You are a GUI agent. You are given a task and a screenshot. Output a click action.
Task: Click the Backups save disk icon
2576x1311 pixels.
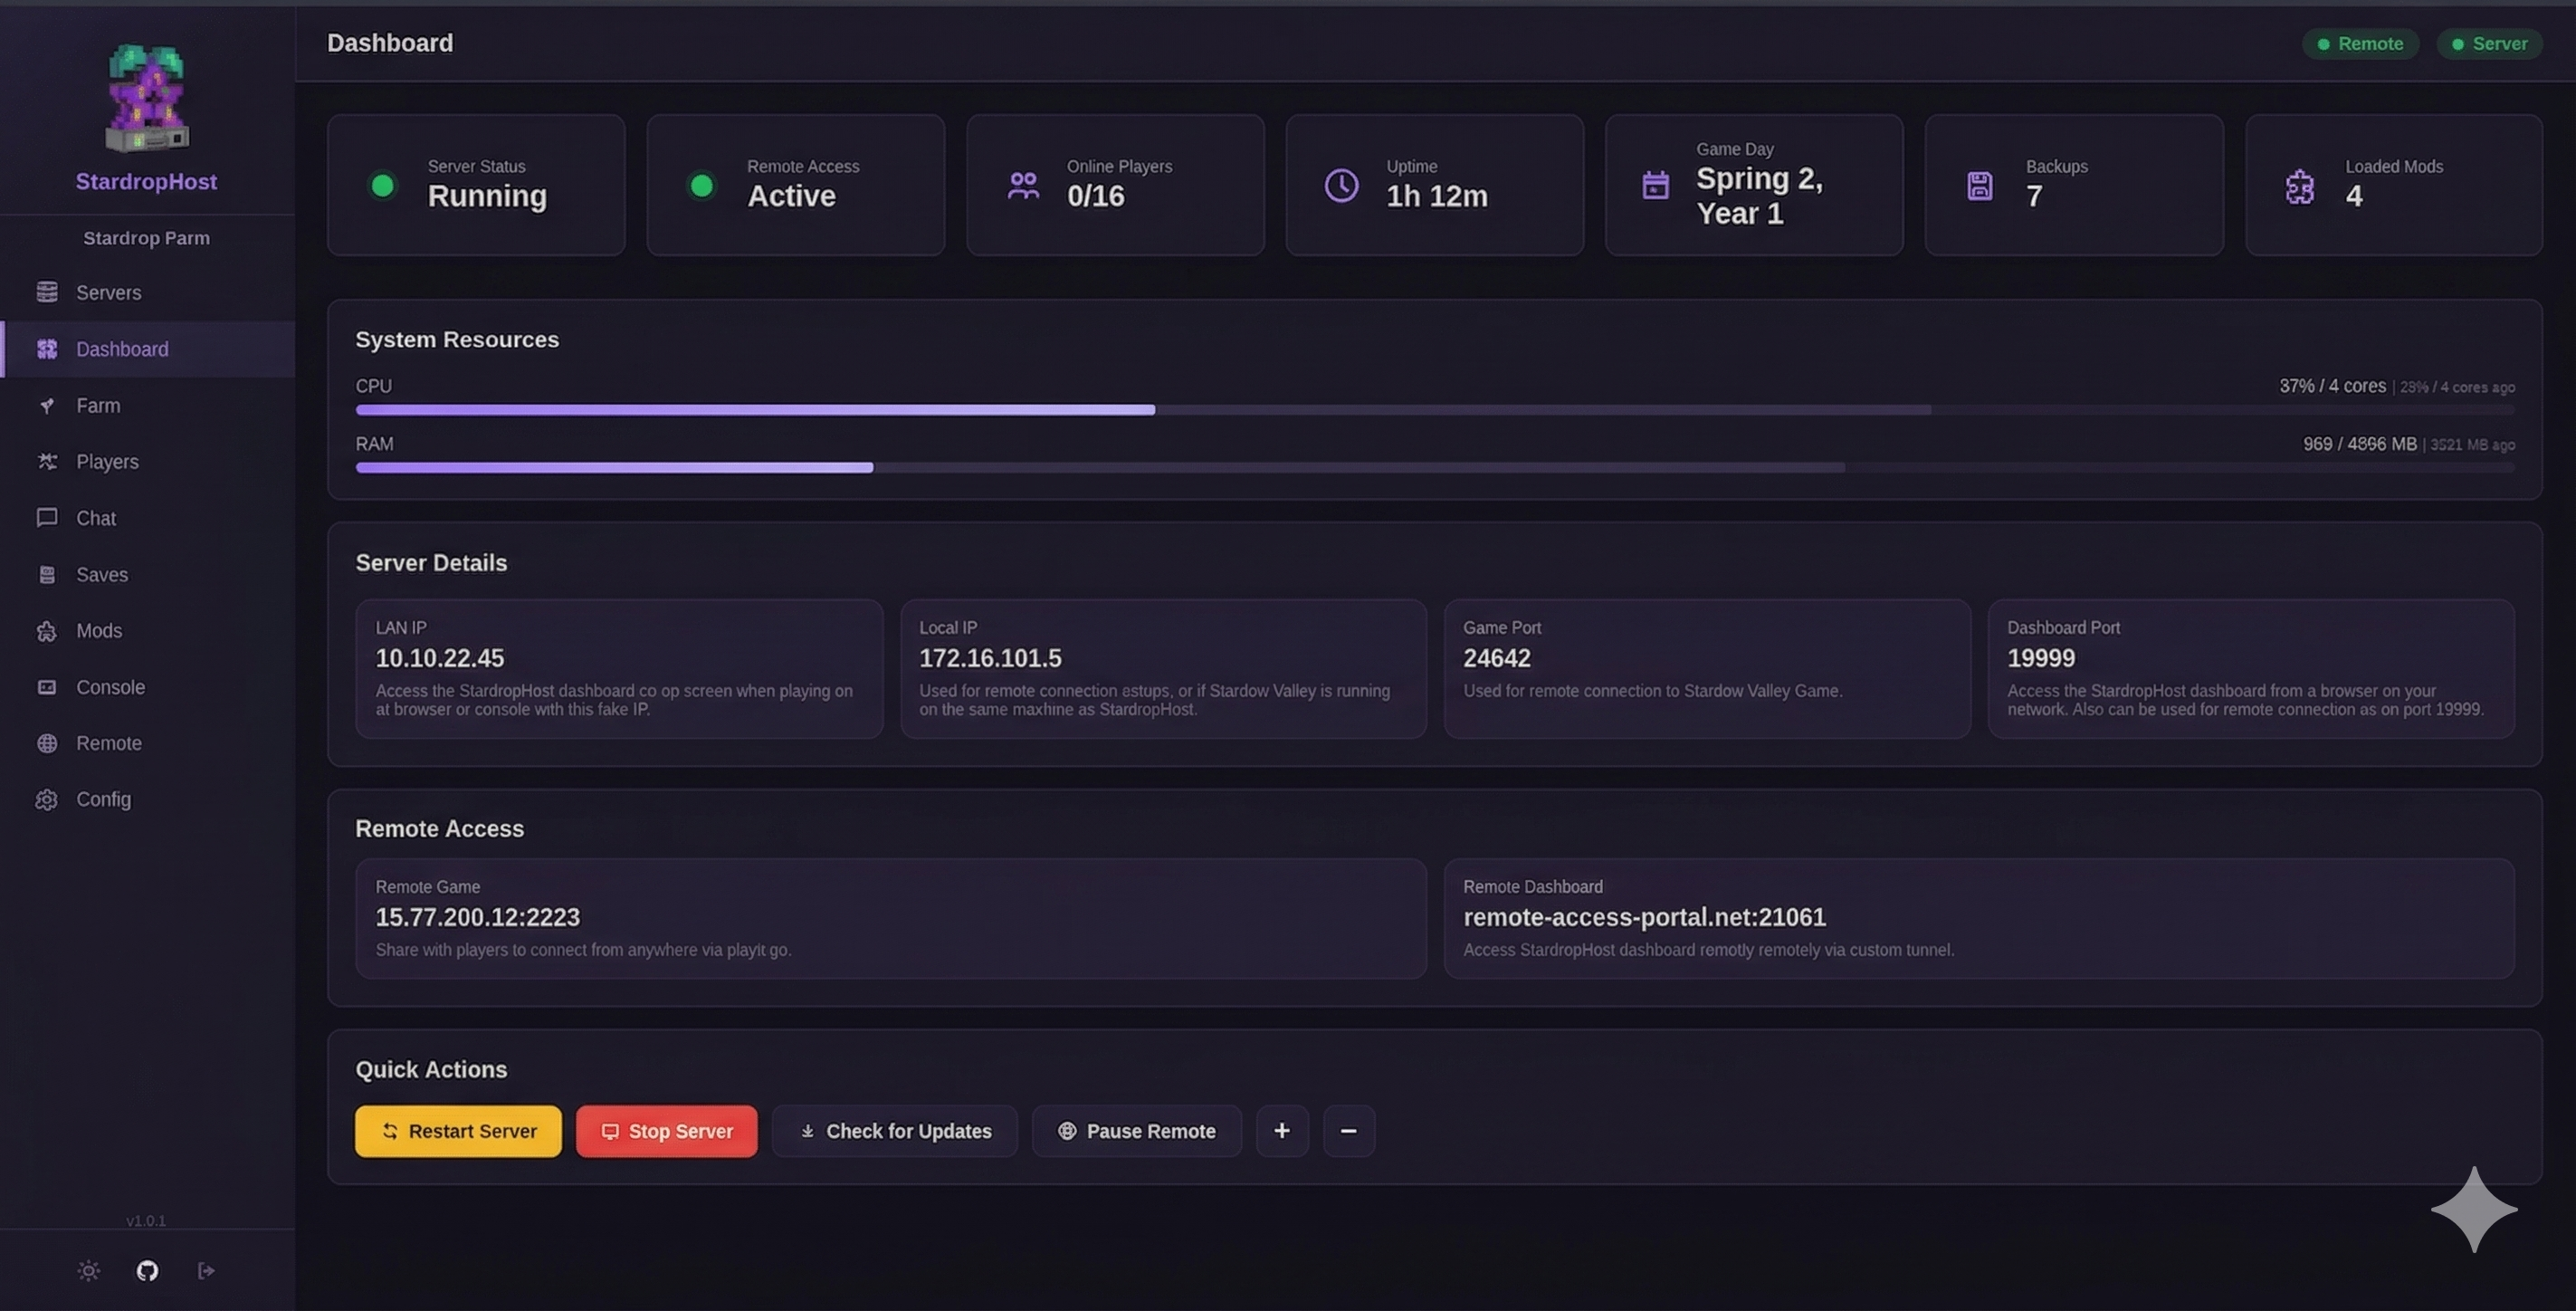1979,186
